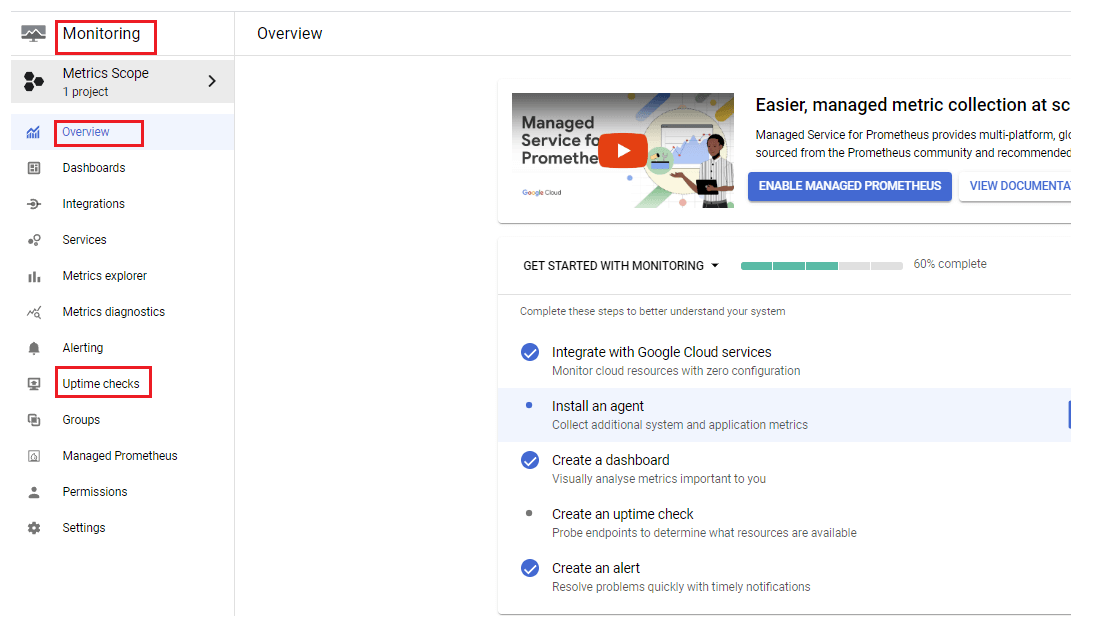The width and height of the screenshot is (1106, 626).
Task: Collapse the Get Started With Monitoring dropdown arrow
Action: pyautogui.click(x=715, y=265)
